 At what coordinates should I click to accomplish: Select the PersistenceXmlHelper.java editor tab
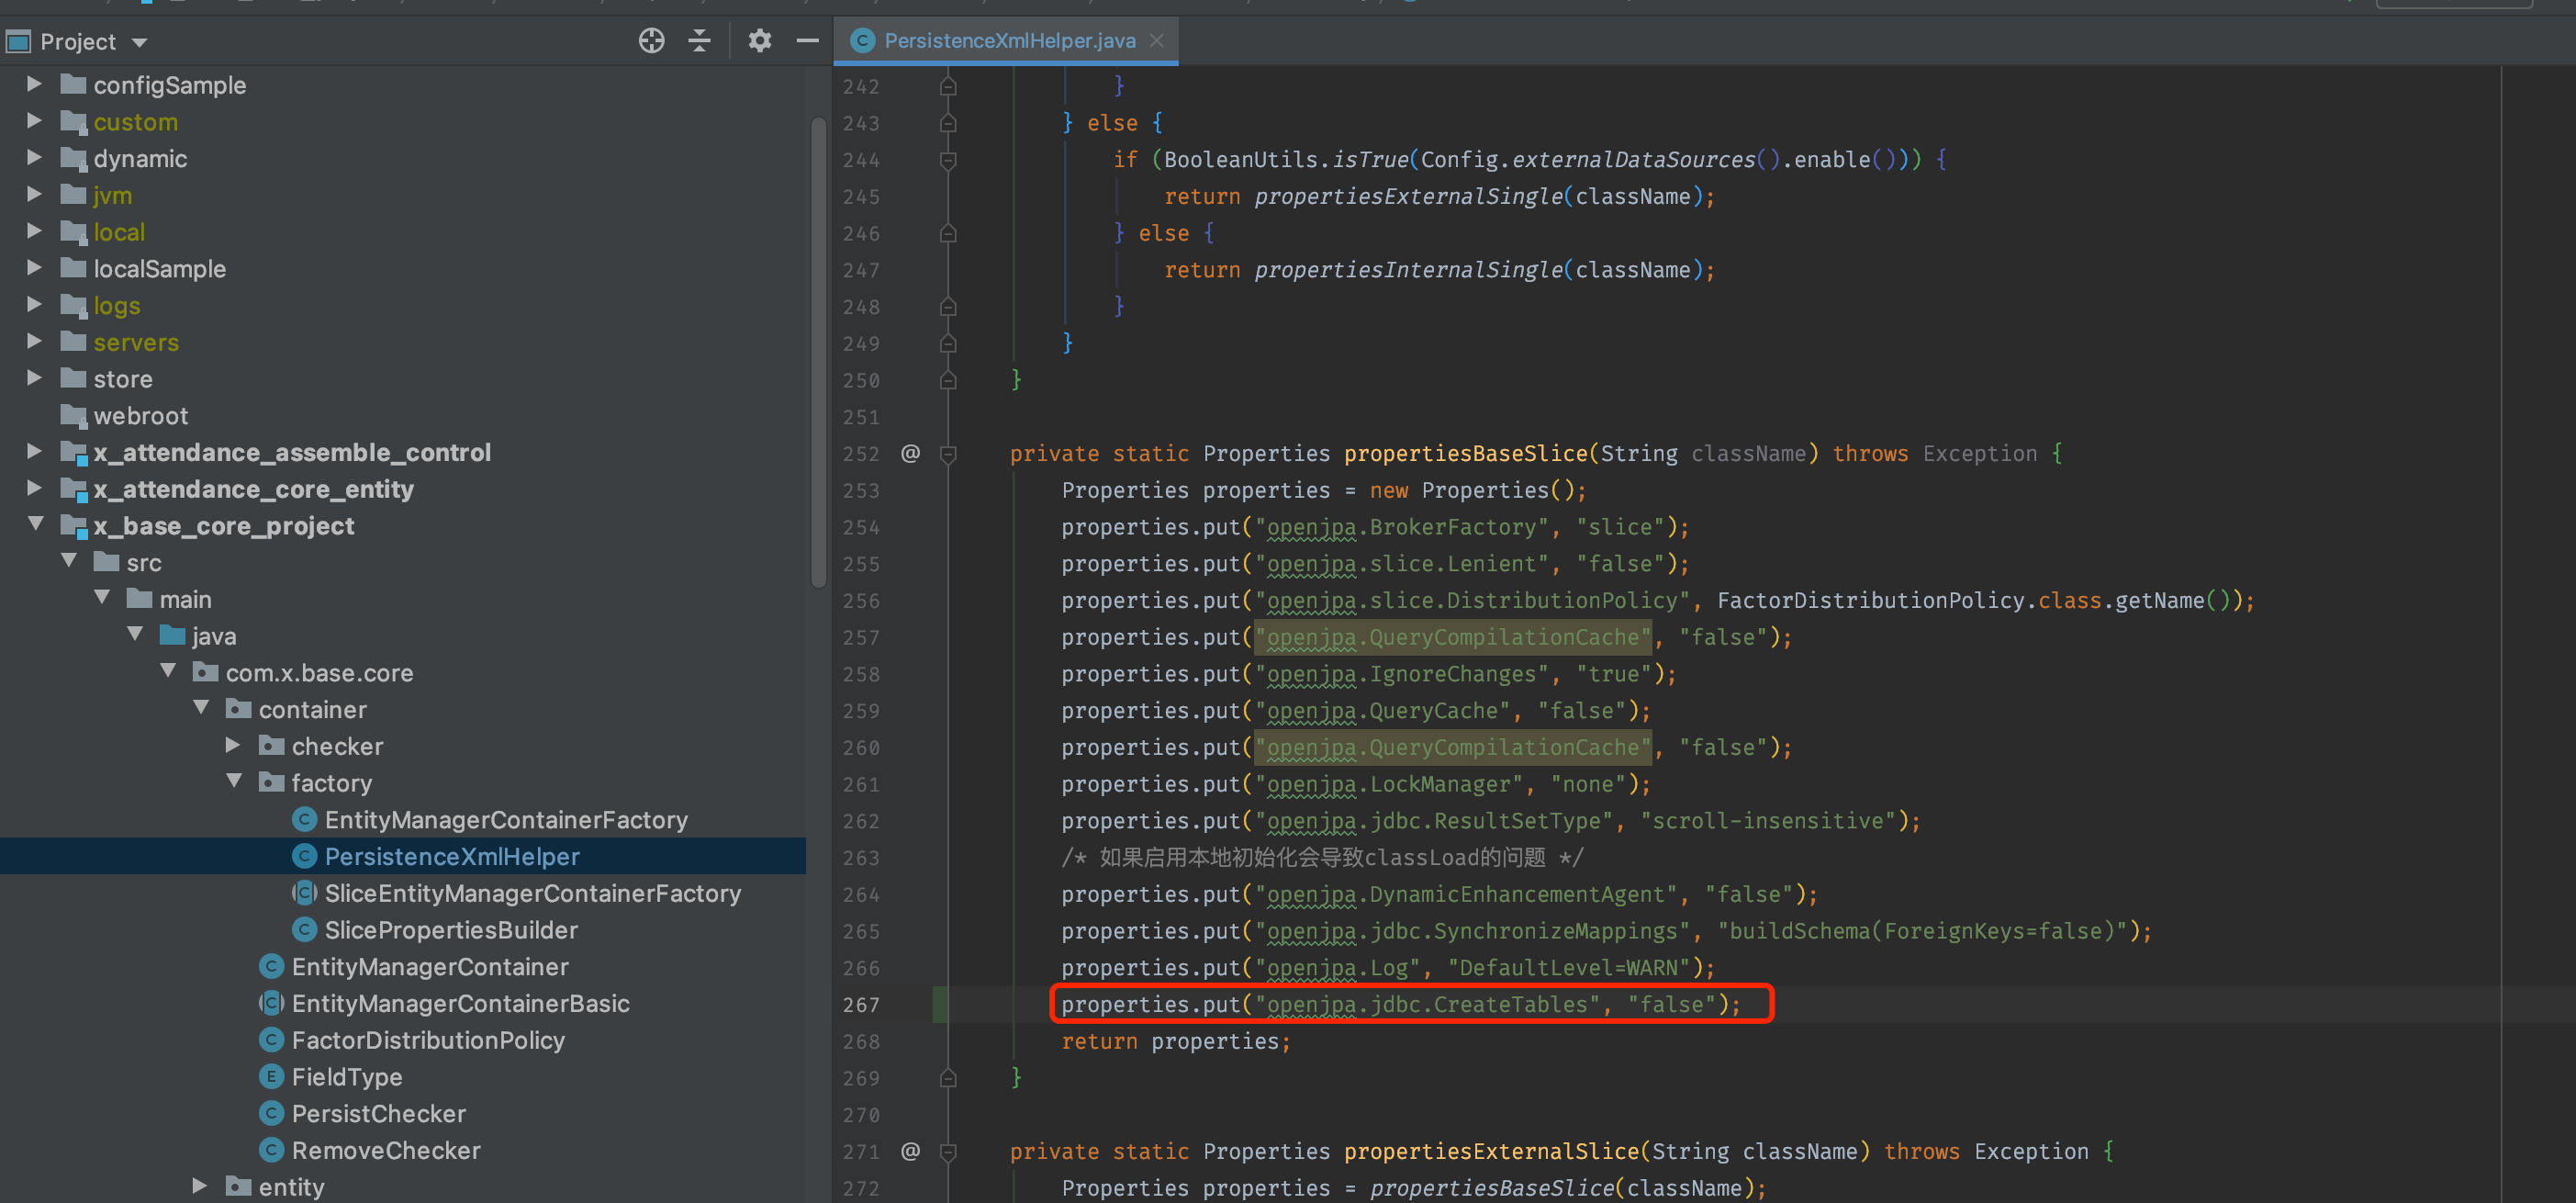coord(1008,41)
